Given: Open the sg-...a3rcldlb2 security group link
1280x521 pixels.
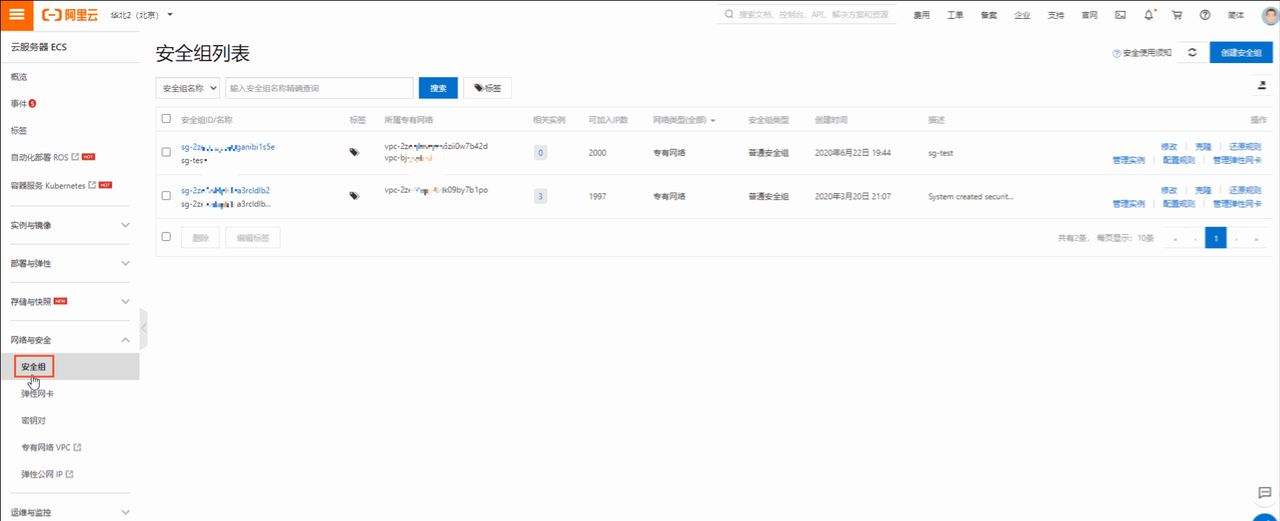Looking at the screenshot, I should coord(225,190).
